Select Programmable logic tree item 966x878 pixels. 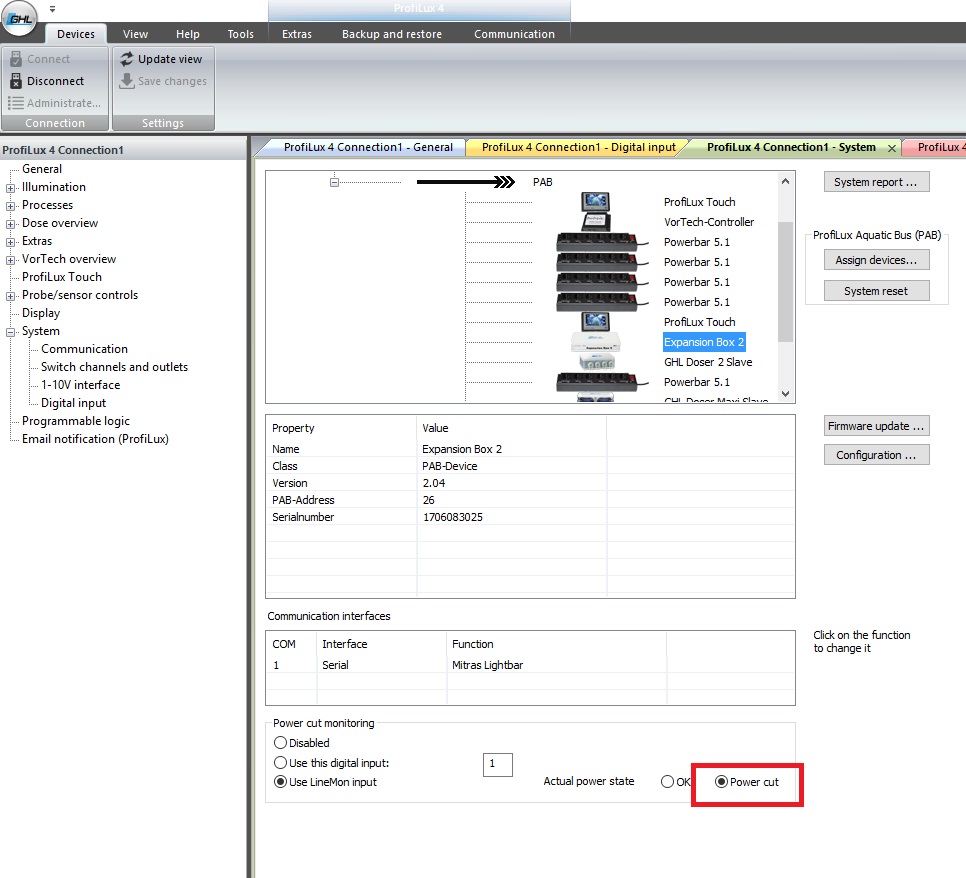(x=76, y=421)
